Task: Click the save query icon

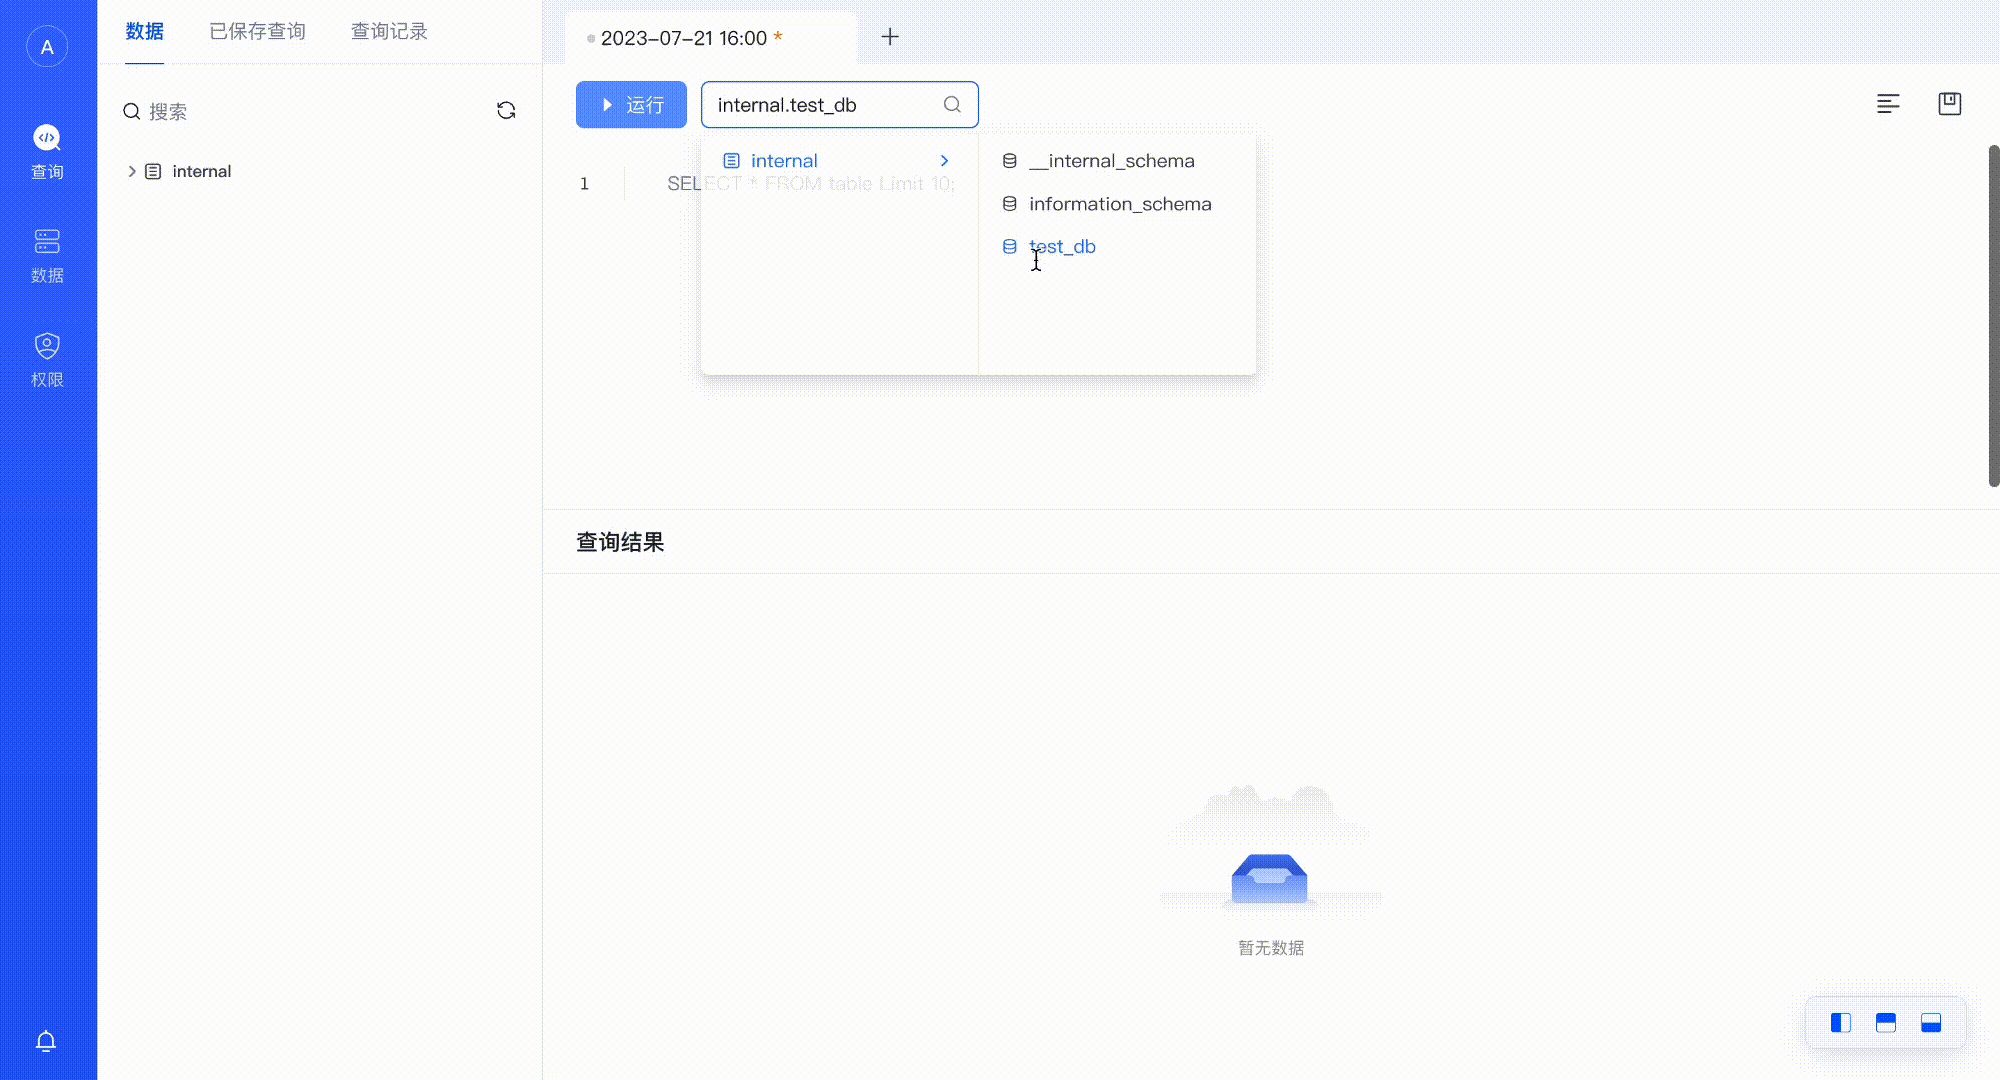Action: (x=1949, y=104)
